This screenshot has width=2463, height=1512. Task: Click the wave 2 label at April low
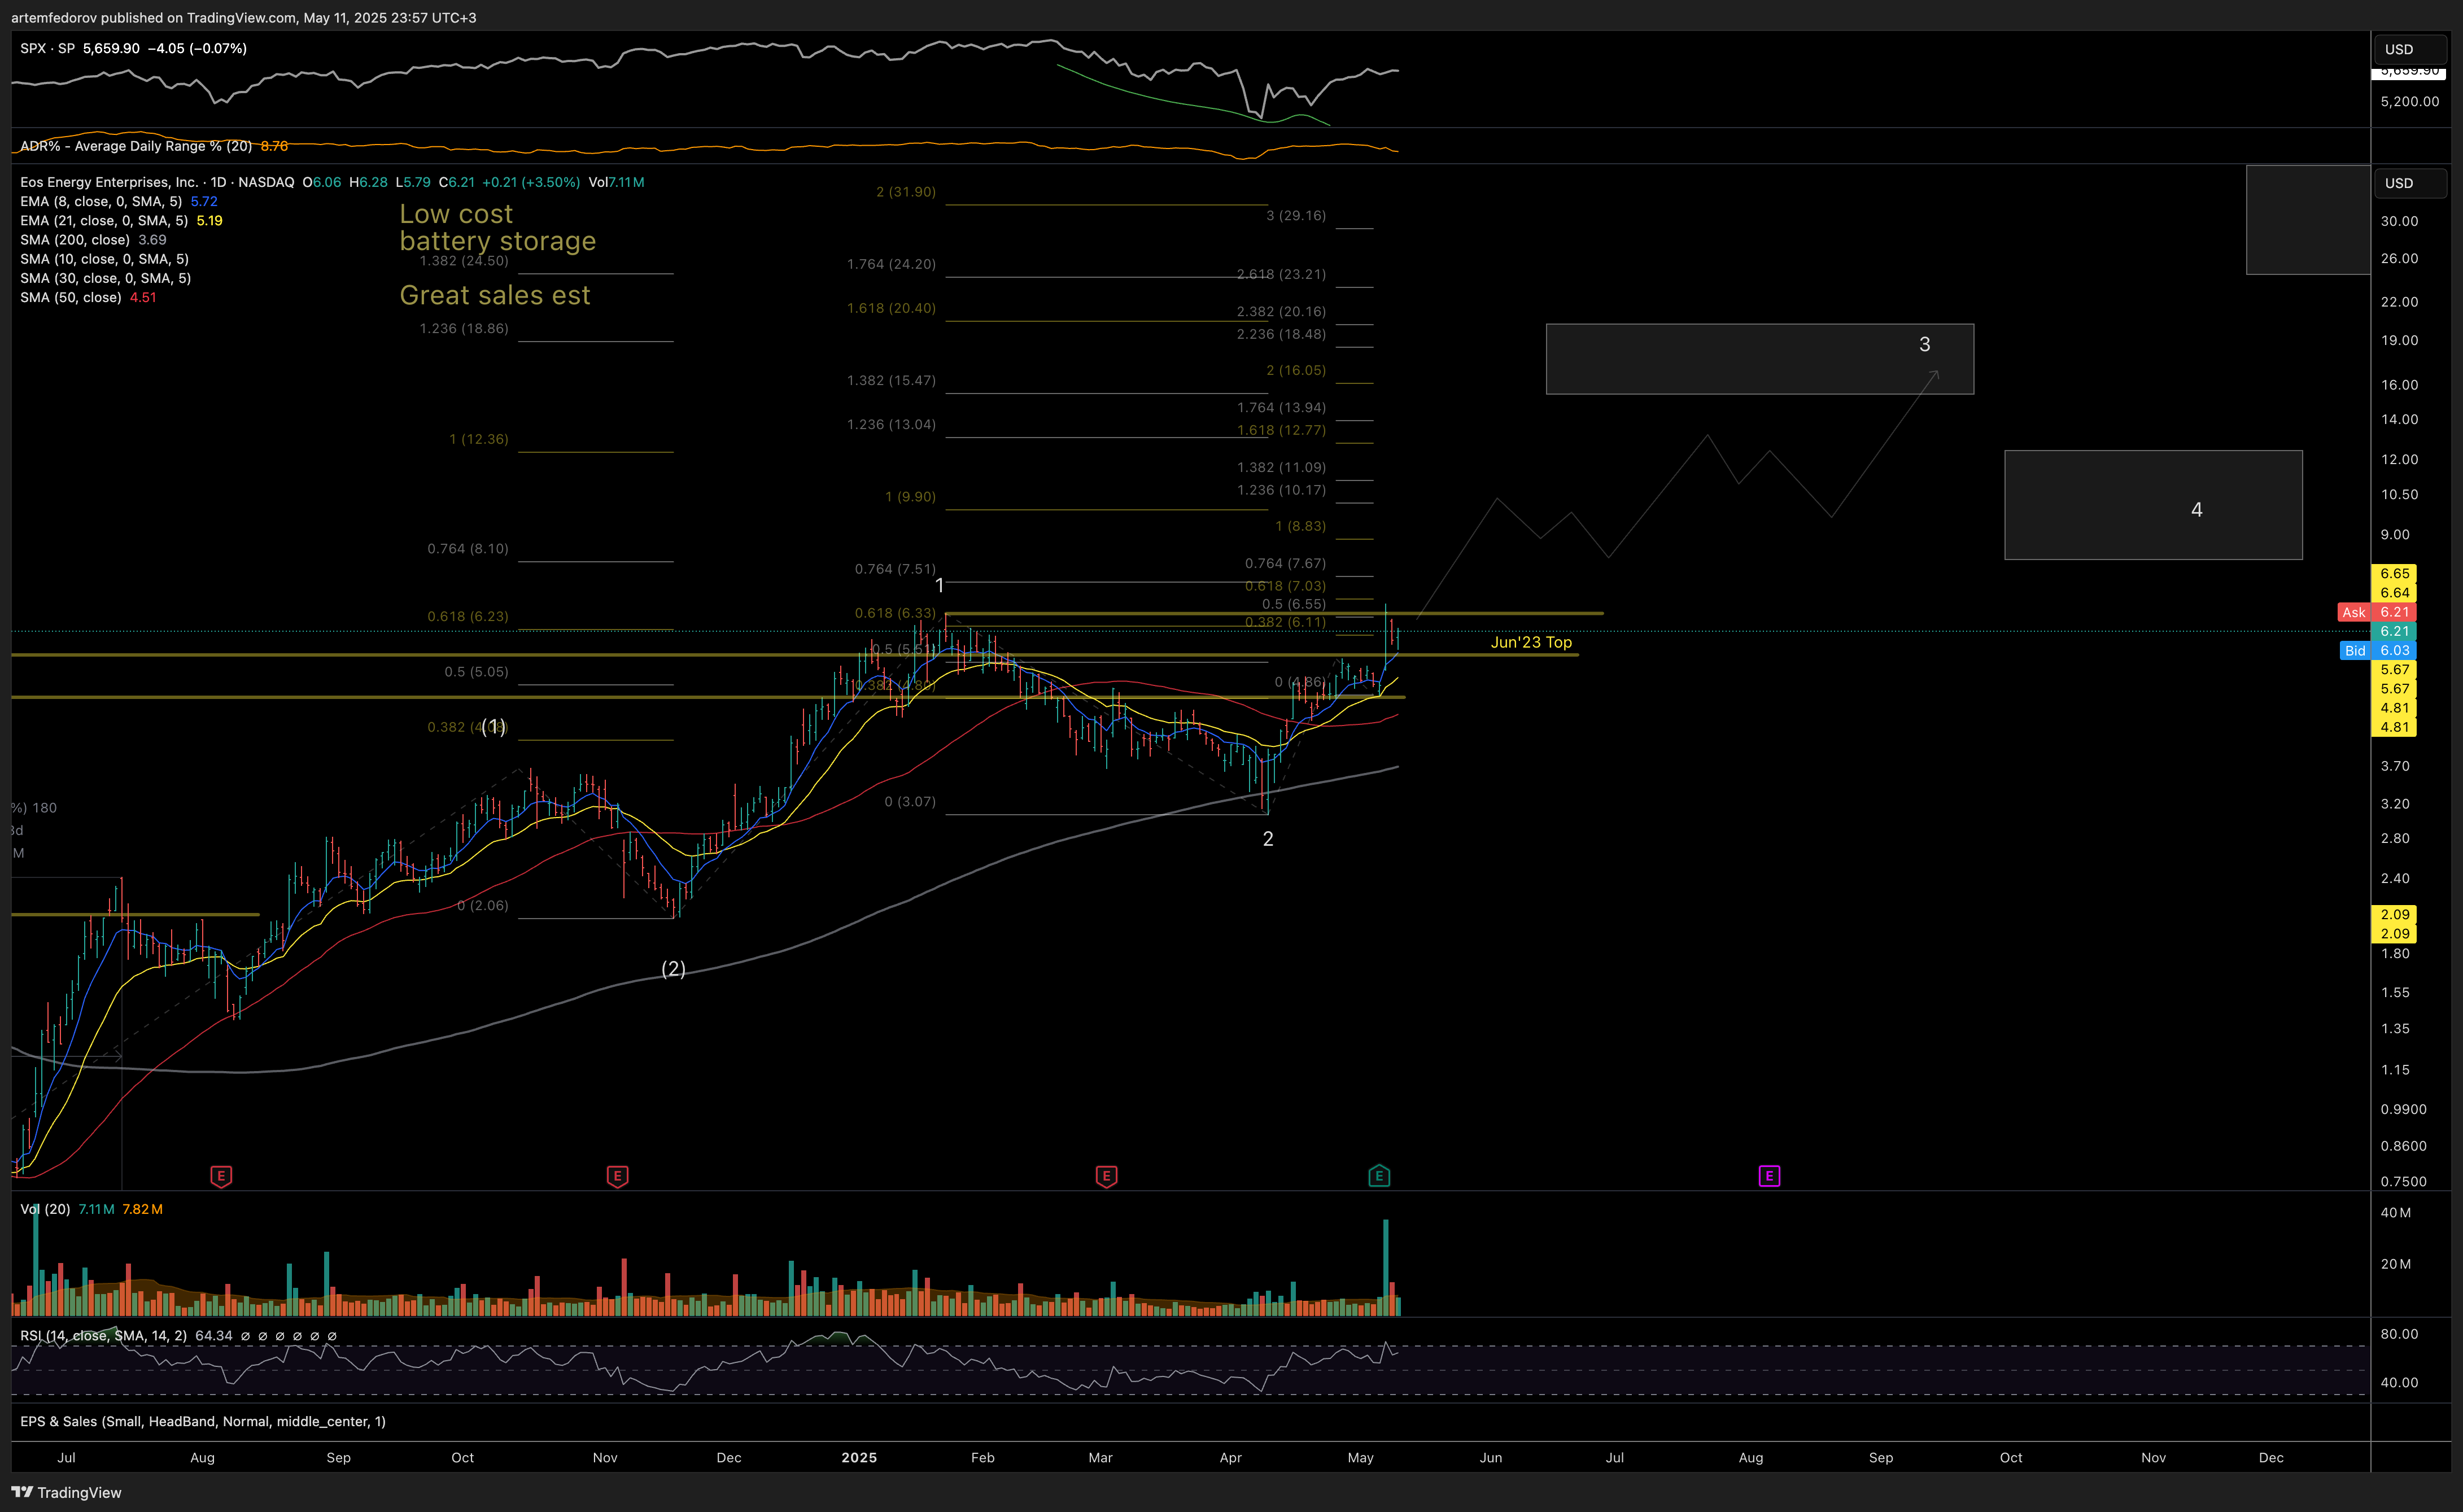pyautogui.click(x=1268, y=839)
